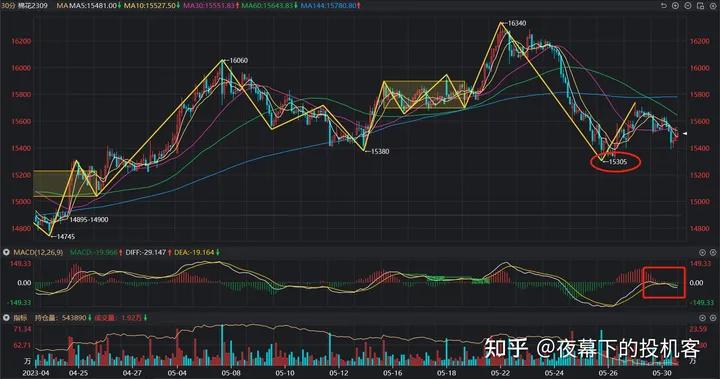Click 16200 on the left price axis
Screen dimensions: 720x379
(x=21, y=41)
